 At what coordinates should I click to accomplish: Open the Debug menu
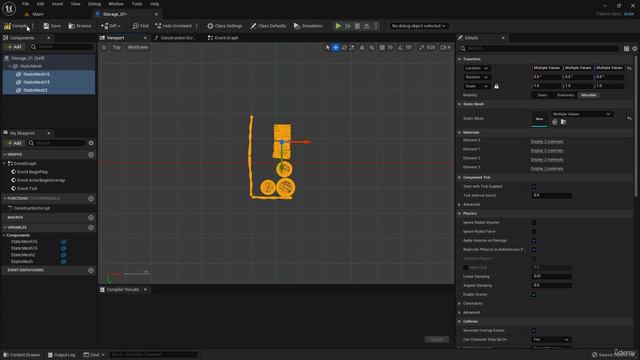pyautogui.click(x=94, y=4)
